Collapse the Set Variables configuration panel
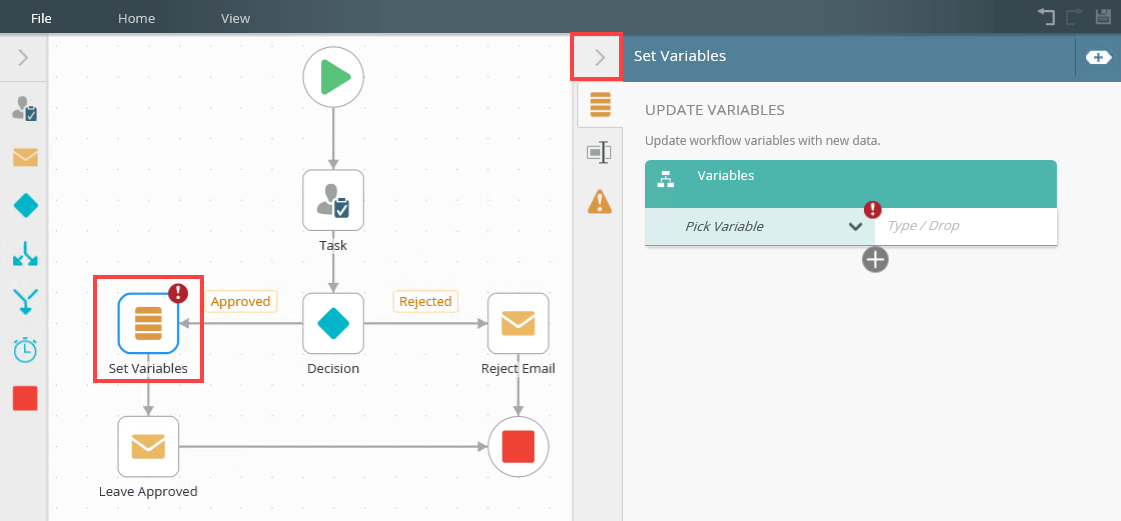 598,56
